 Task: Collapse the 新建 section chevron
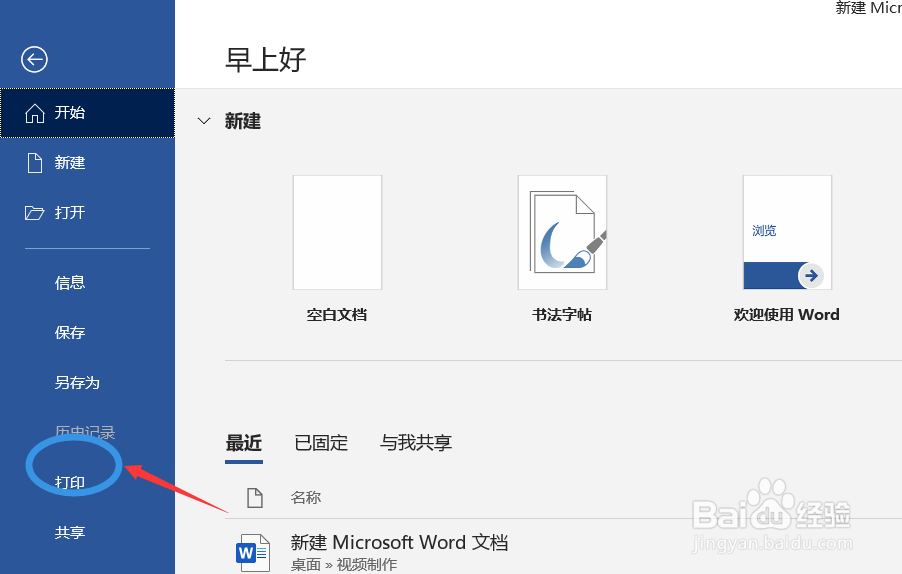[204, 121]
